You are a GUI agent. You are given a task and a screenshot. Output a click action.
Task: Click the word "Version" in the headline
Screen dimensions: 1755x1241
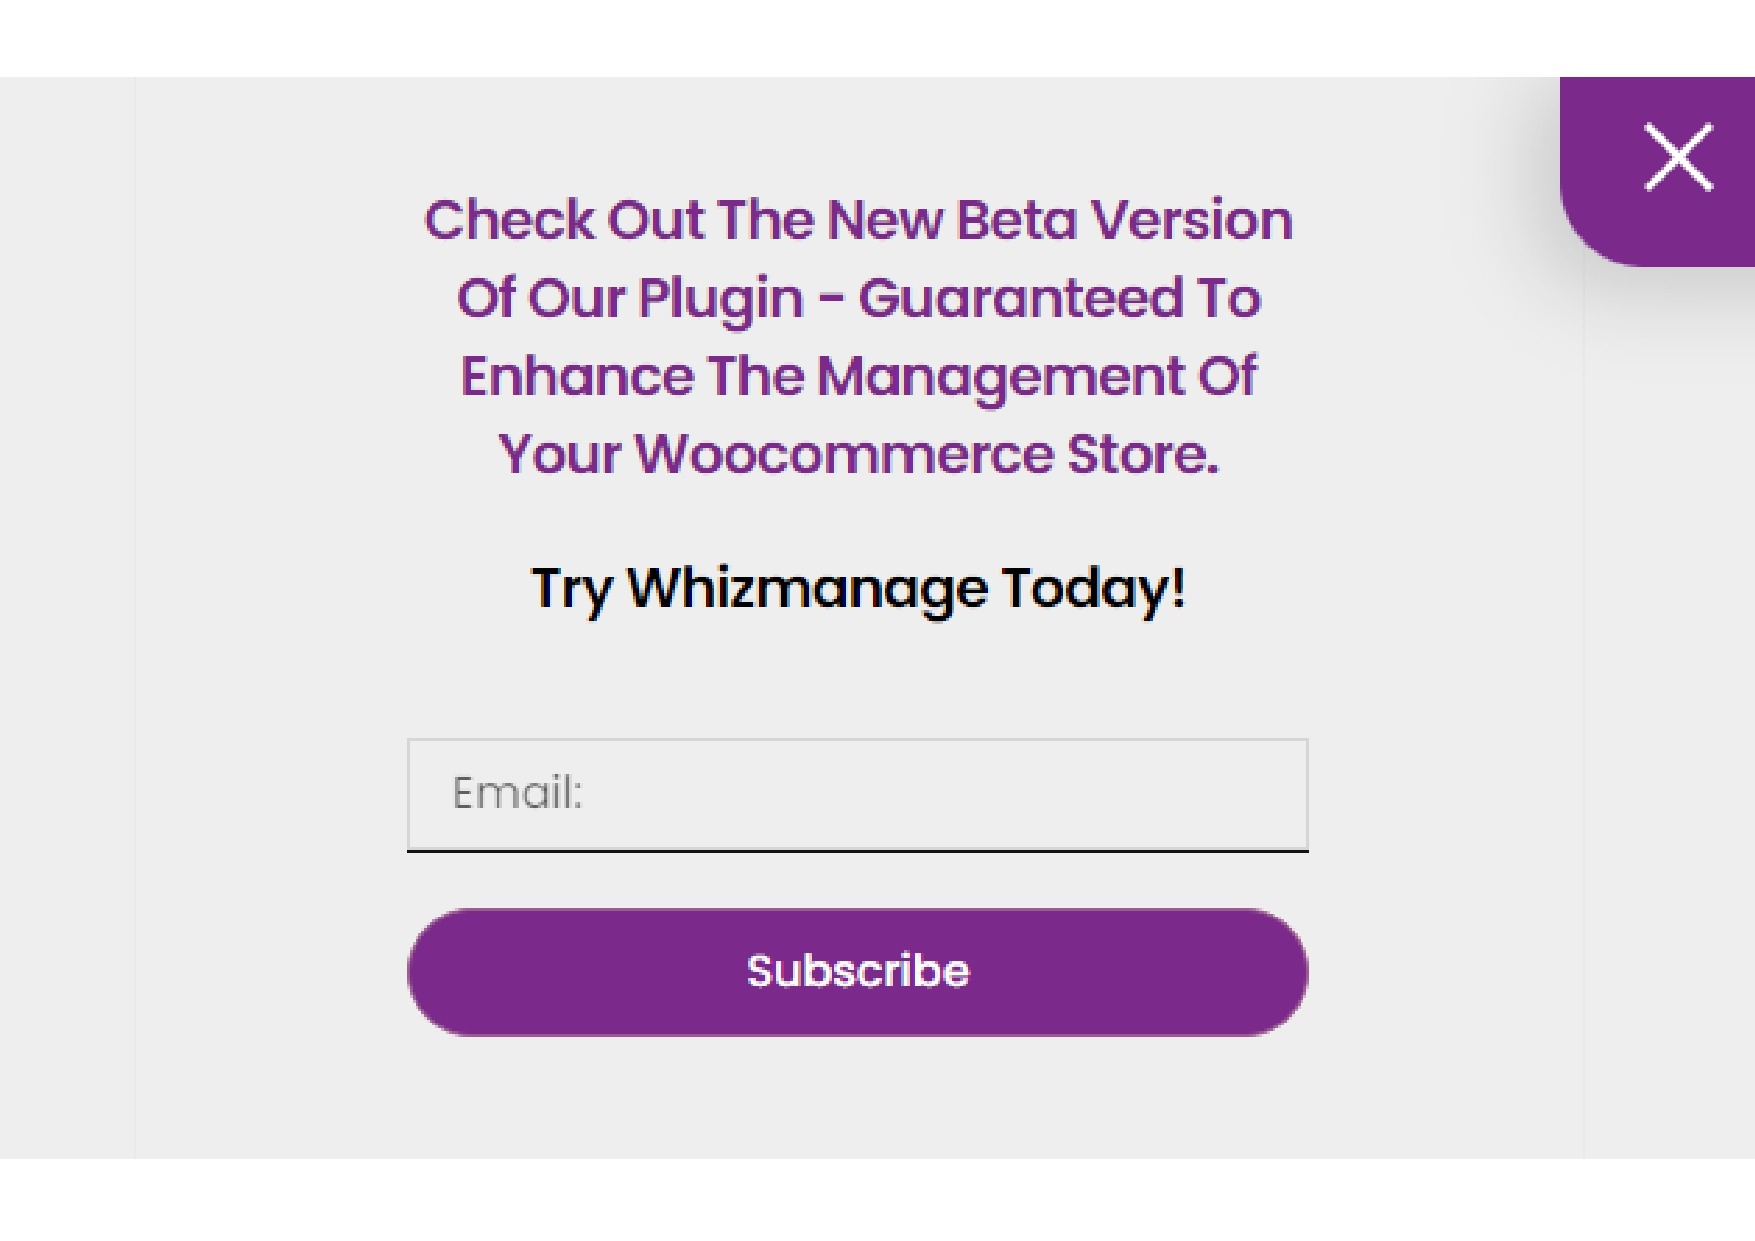(1190, 220)
